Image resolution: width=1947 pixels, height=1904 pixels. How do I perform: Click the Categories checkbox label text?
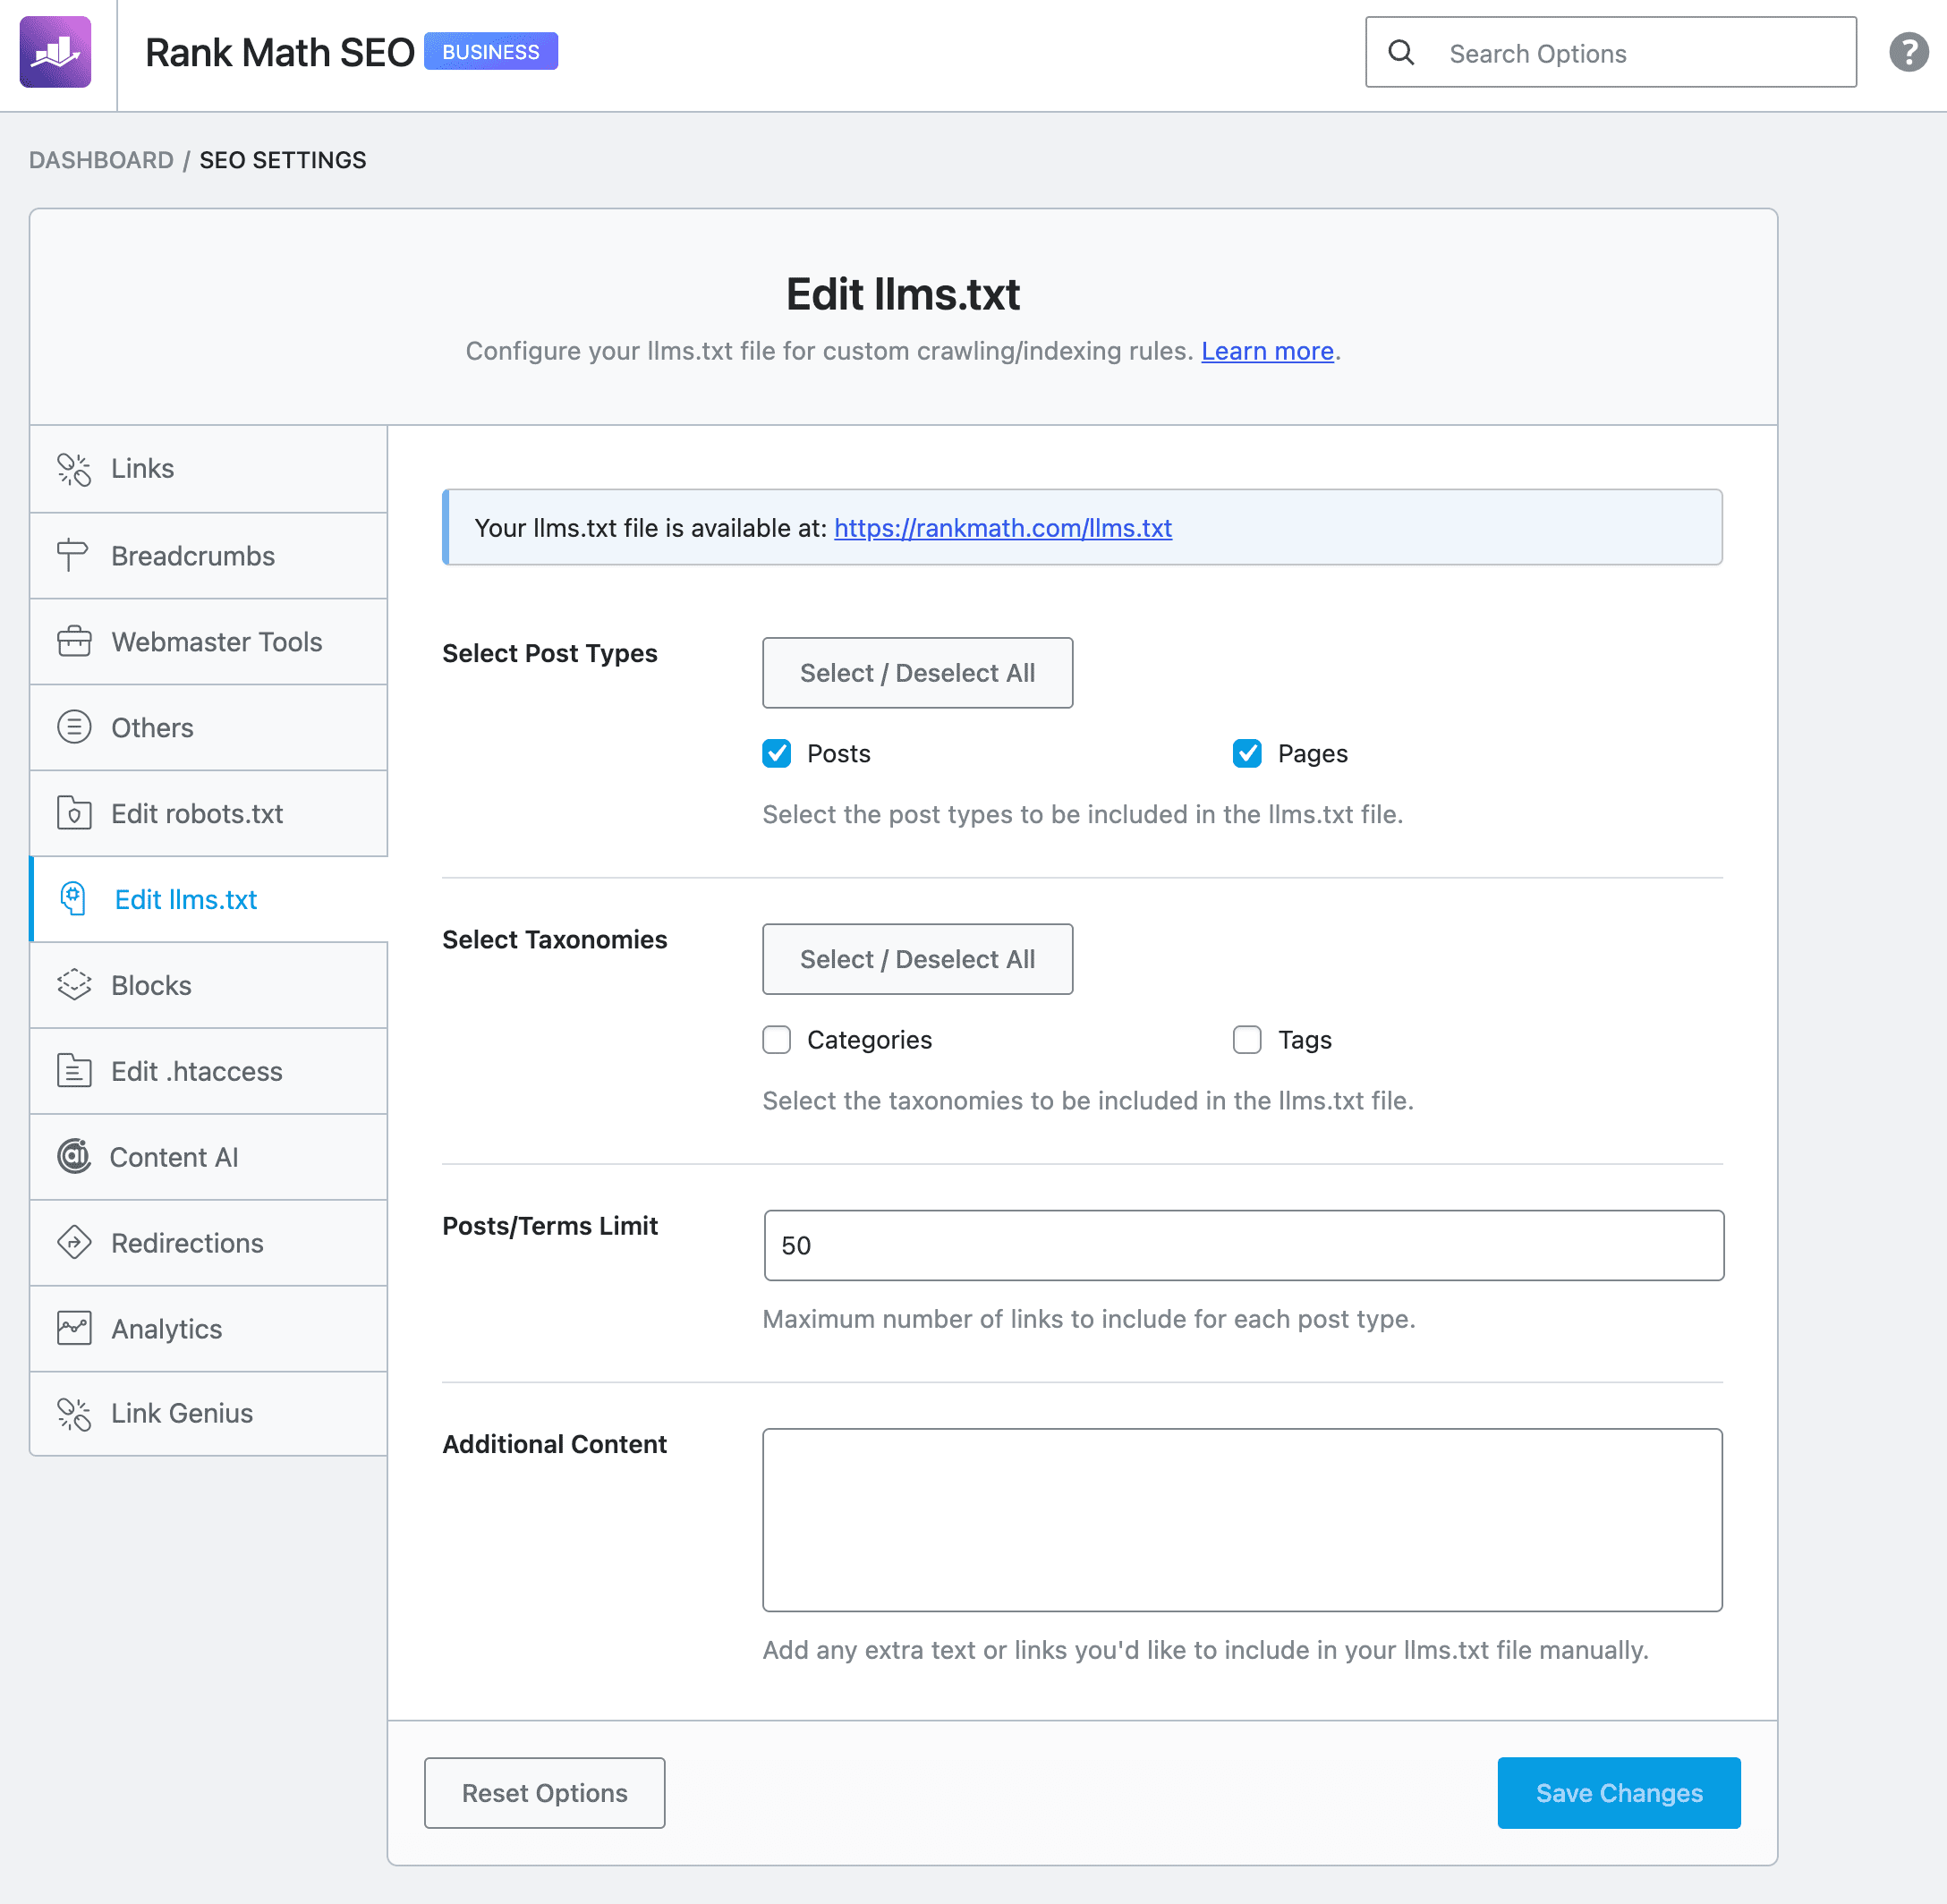(x=870, y=1040)
